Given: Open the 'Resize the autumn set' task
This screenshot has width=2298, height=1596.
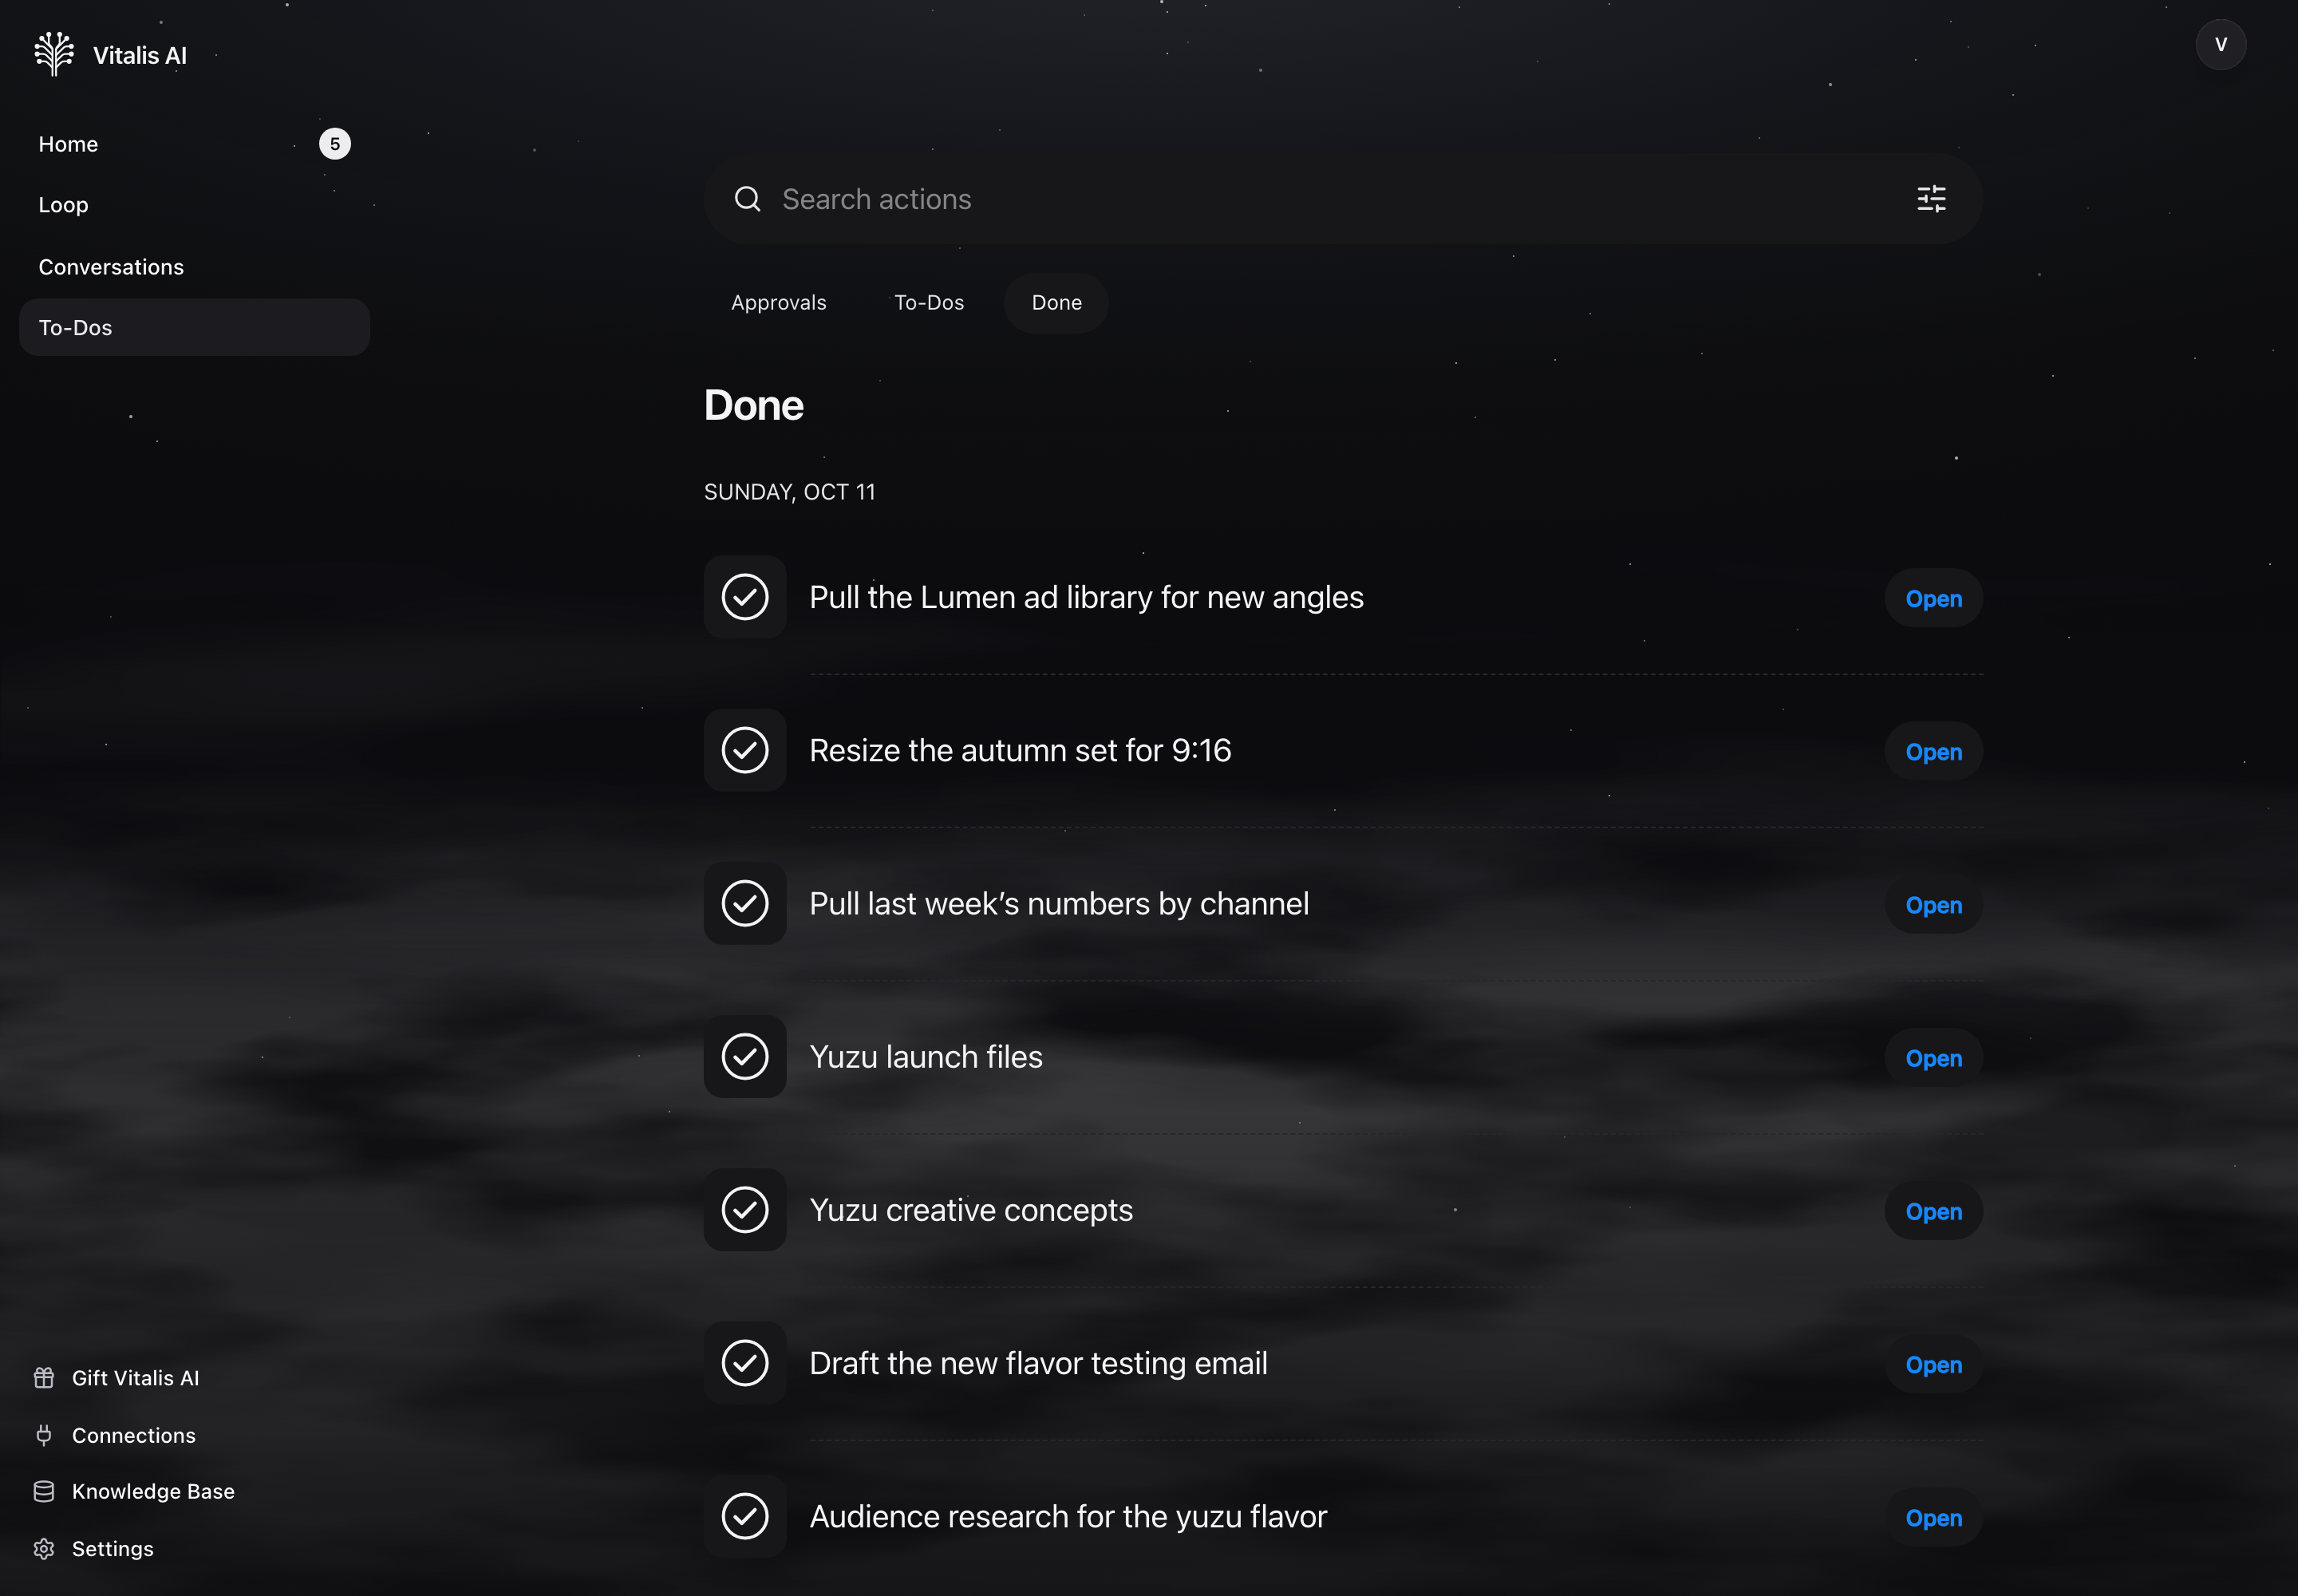Looking at the screenshot, I should click(x=1933, y=751).
